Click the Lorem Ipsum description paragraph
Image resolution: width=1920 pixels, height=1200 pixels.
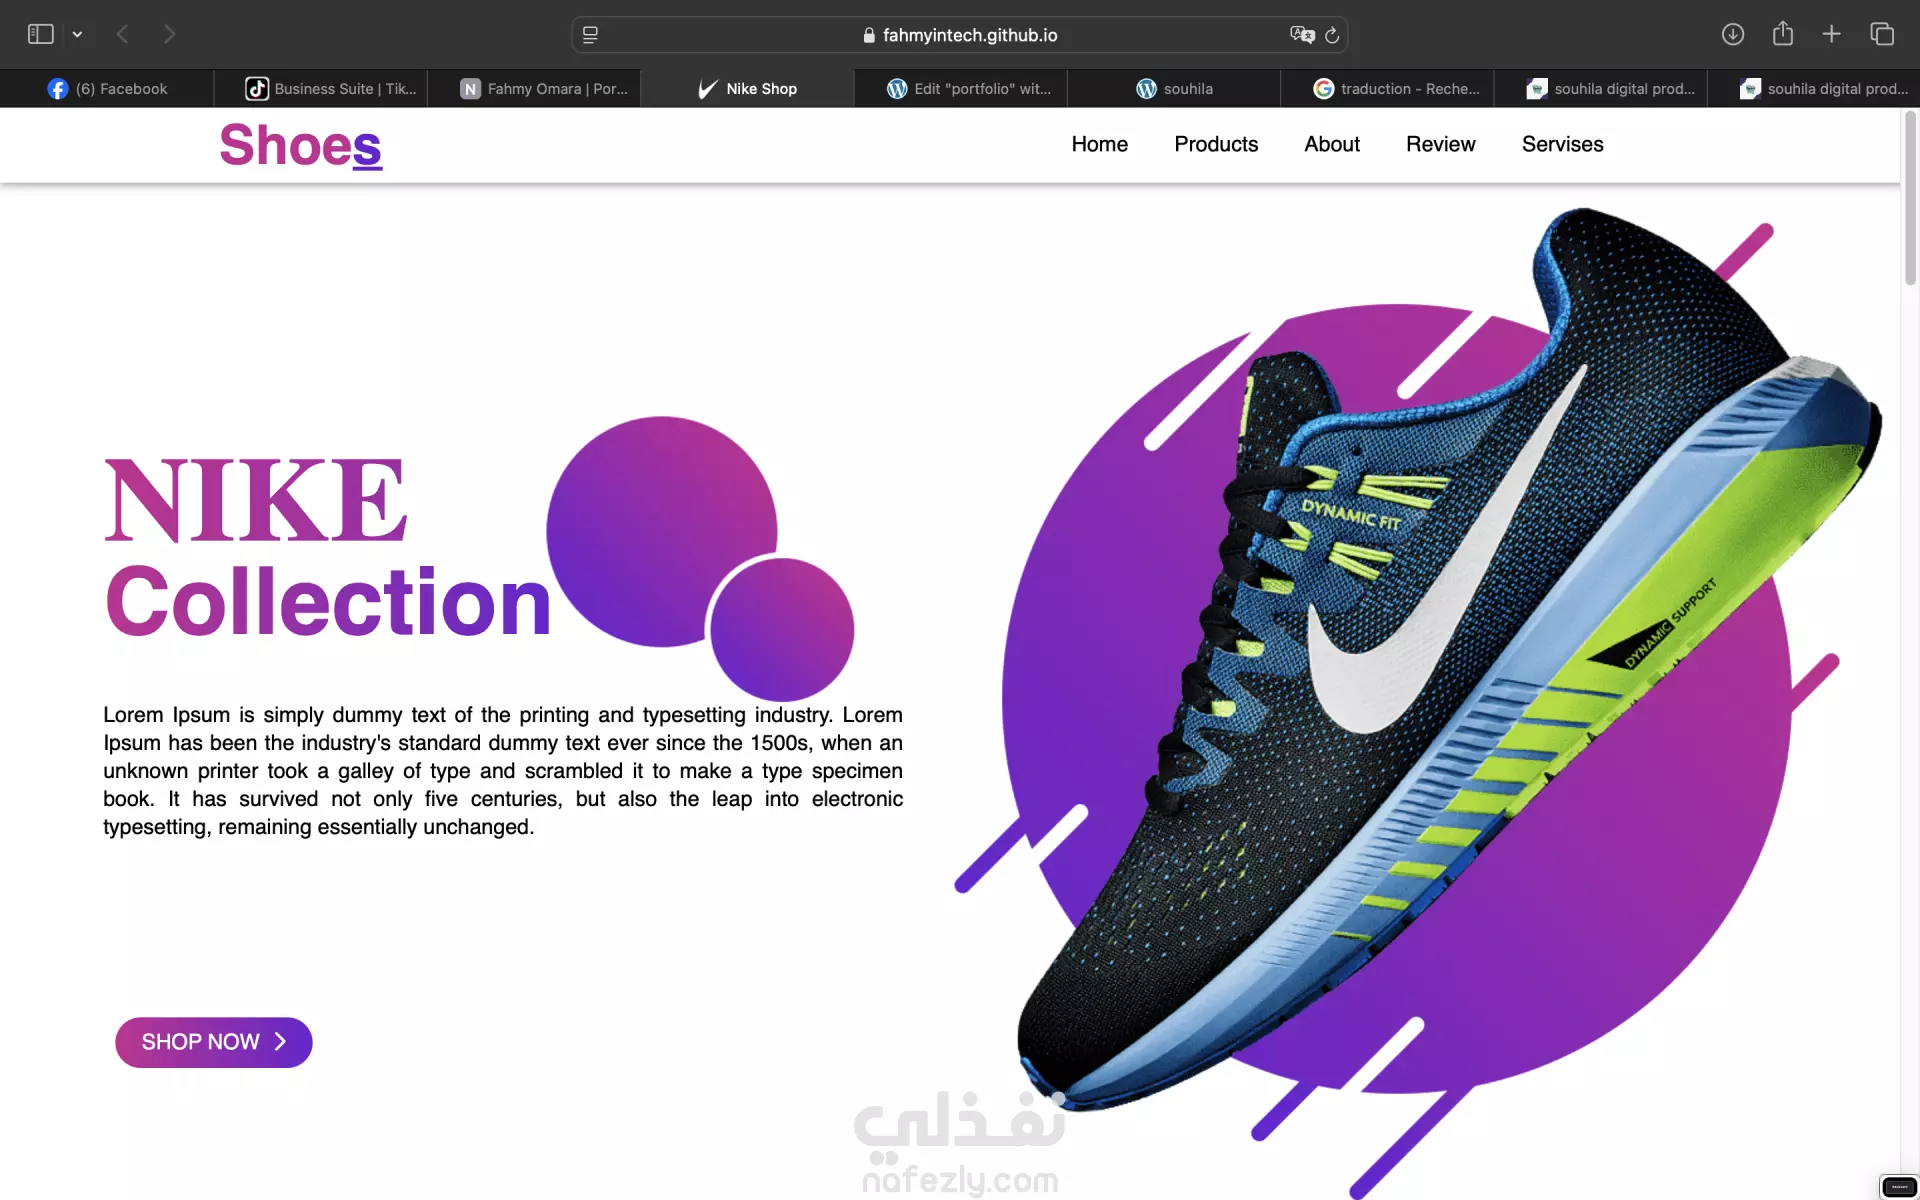pos(503,771)
